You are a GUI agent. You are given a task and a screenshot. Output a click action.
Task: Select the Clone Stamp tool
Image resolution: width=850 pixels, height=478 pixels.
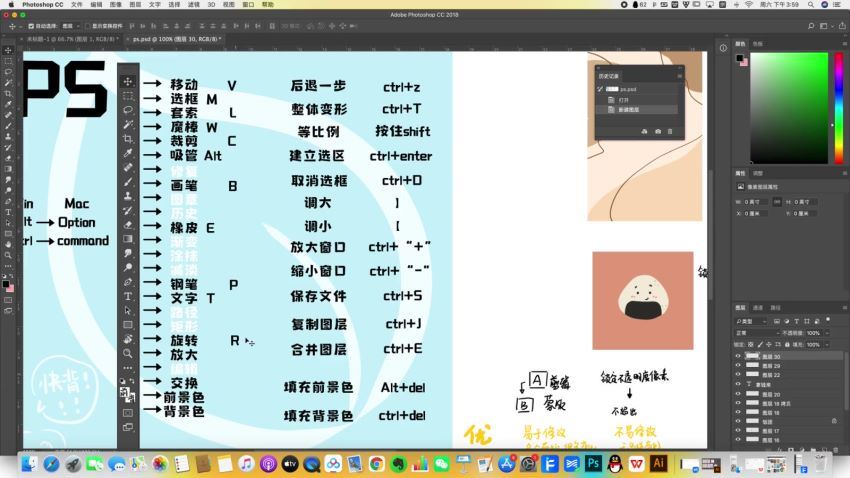click(8, 137)
